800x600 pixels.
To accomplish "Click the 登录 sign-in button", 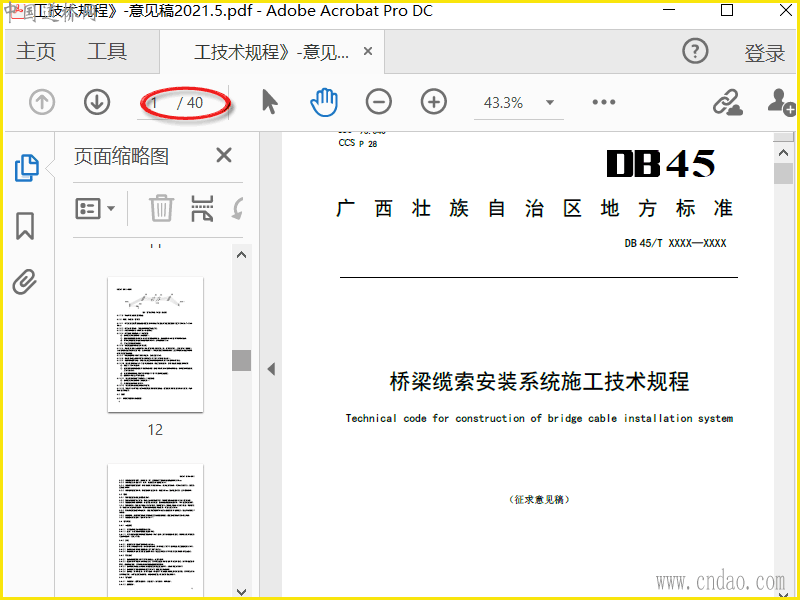I will pyautogui.click(x=764, y=53).
